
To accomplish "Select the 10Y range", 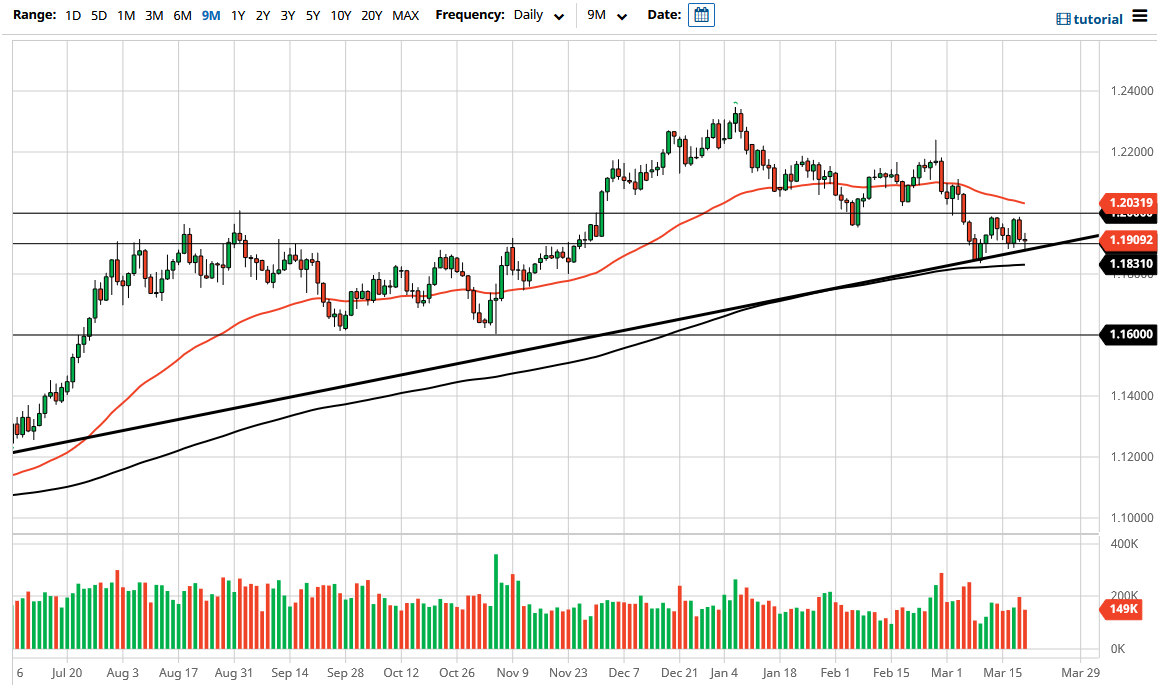I will tap(340, 16).
